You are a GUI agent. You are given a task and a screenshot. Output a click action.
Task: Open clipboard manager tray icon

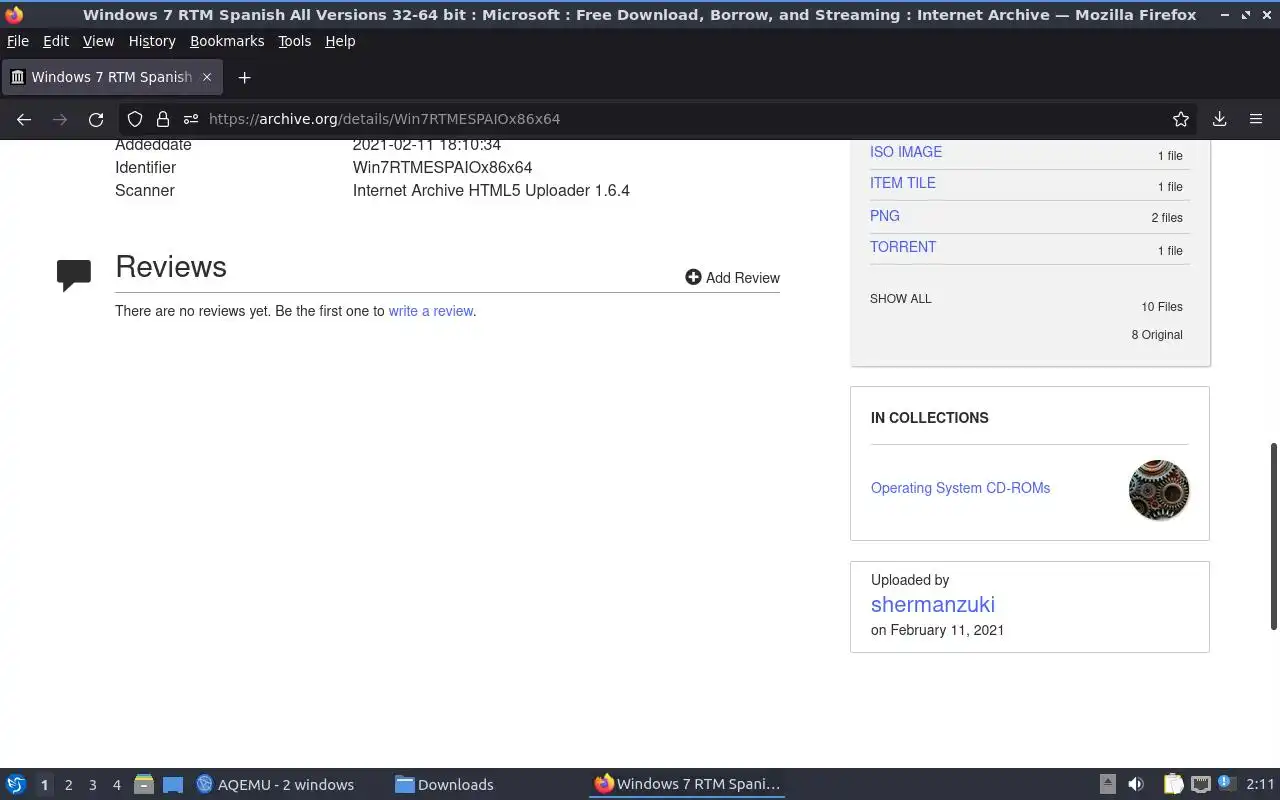pyautogui.click(x=1174, y=784)
